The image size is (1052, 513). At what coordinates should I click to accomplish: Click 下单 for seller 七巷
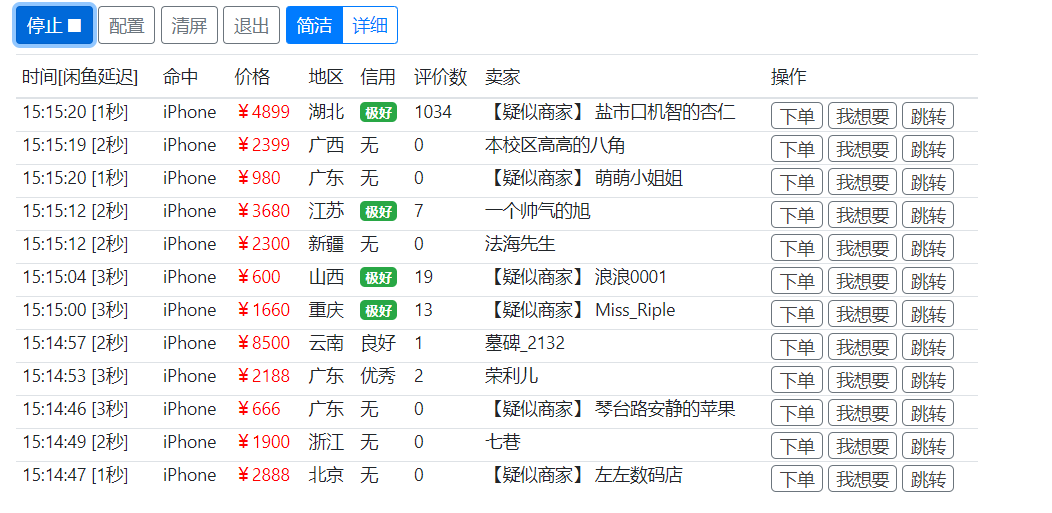click(796, 446)
